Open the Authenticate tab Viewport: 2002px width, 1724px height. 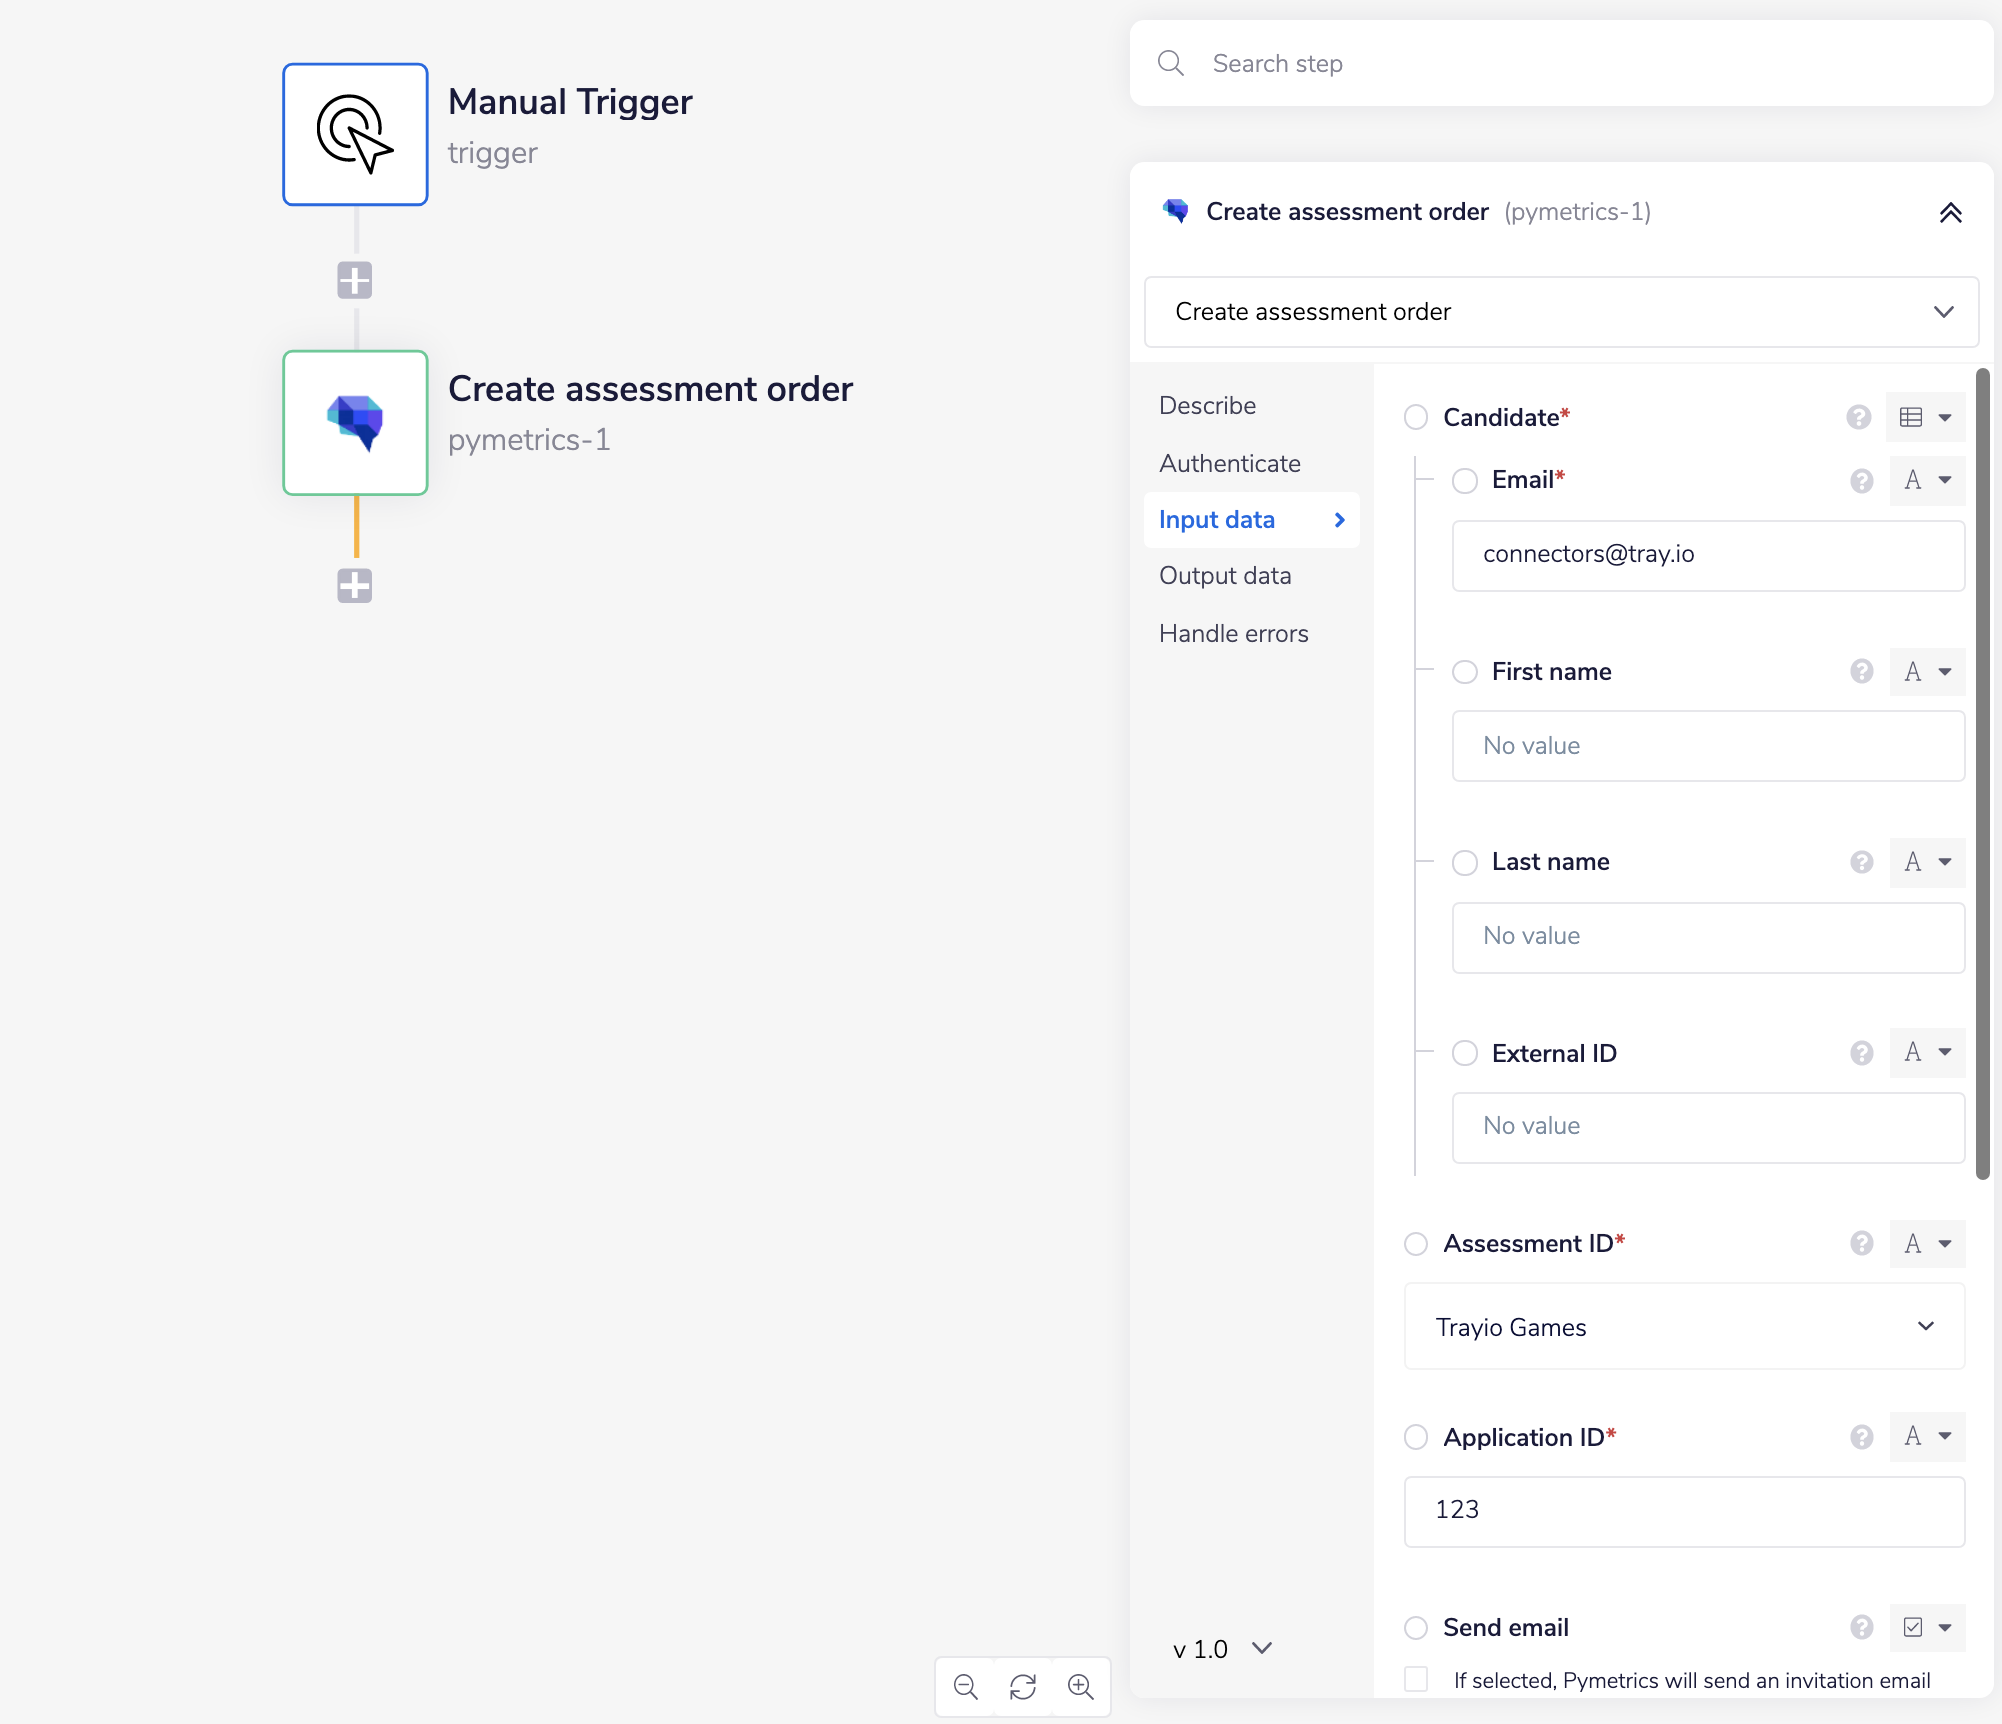click(1229, 464)
